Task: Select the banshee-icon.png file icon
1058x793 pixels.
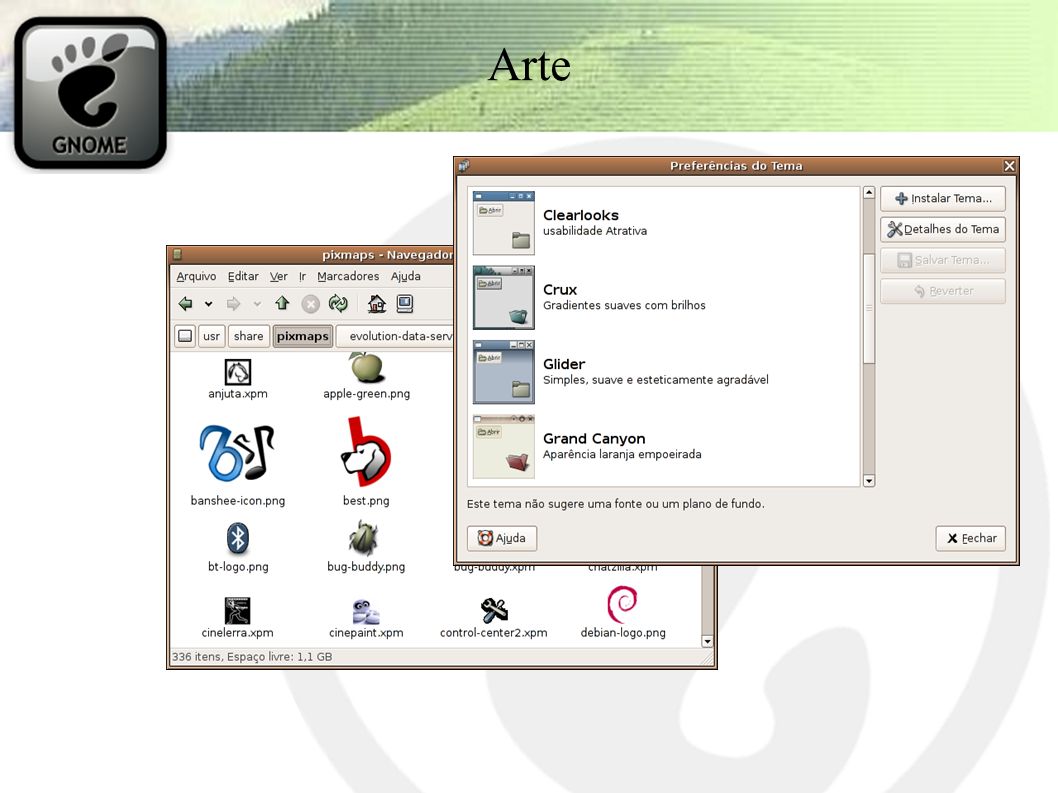Action: click(237, 453)
